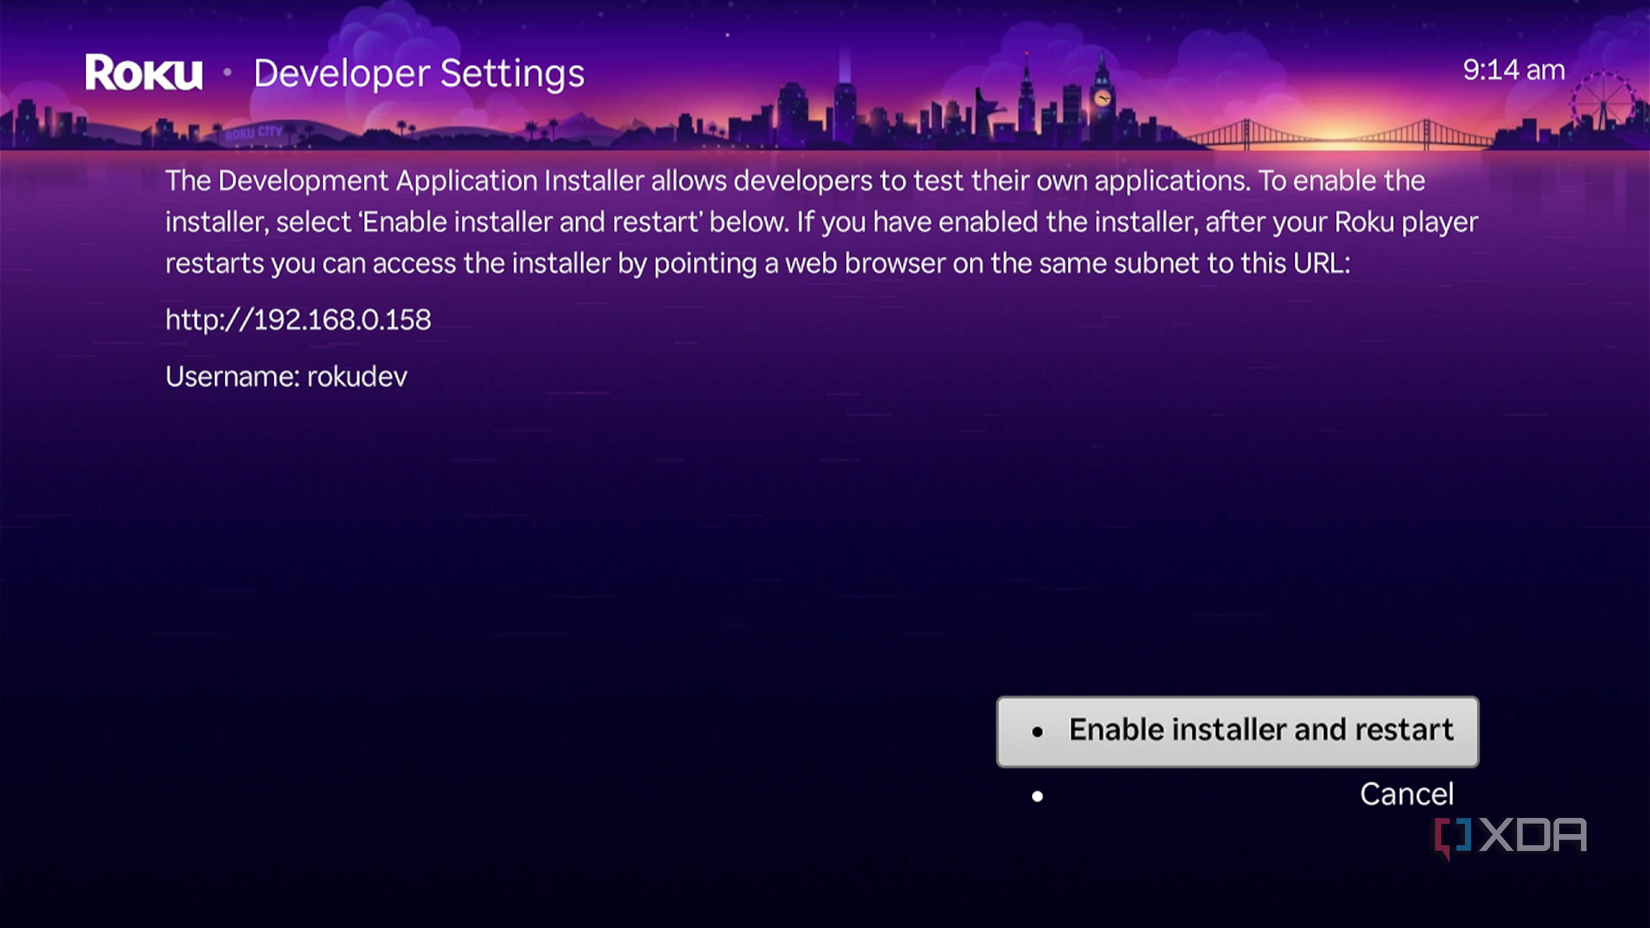Image resolution: width=1650 pixels, height=928 pixels.
Task: Choose the Cancel option
Action: (1406, 794)
